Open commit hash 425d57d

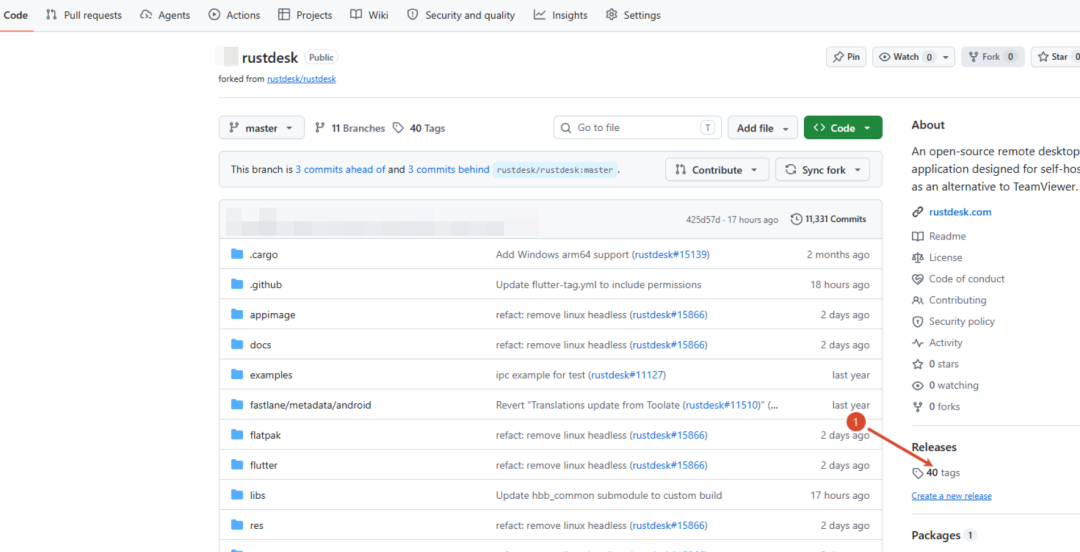(702, 220)
